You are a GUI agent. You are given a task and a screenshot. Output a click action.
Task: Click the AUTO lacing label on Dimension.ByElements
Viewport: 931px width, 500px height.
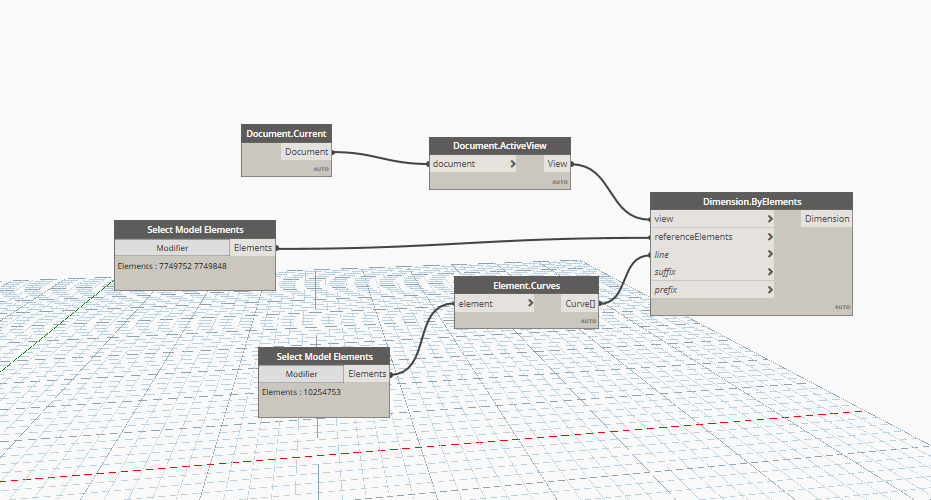pyautogui.click(x=842, y=307)
